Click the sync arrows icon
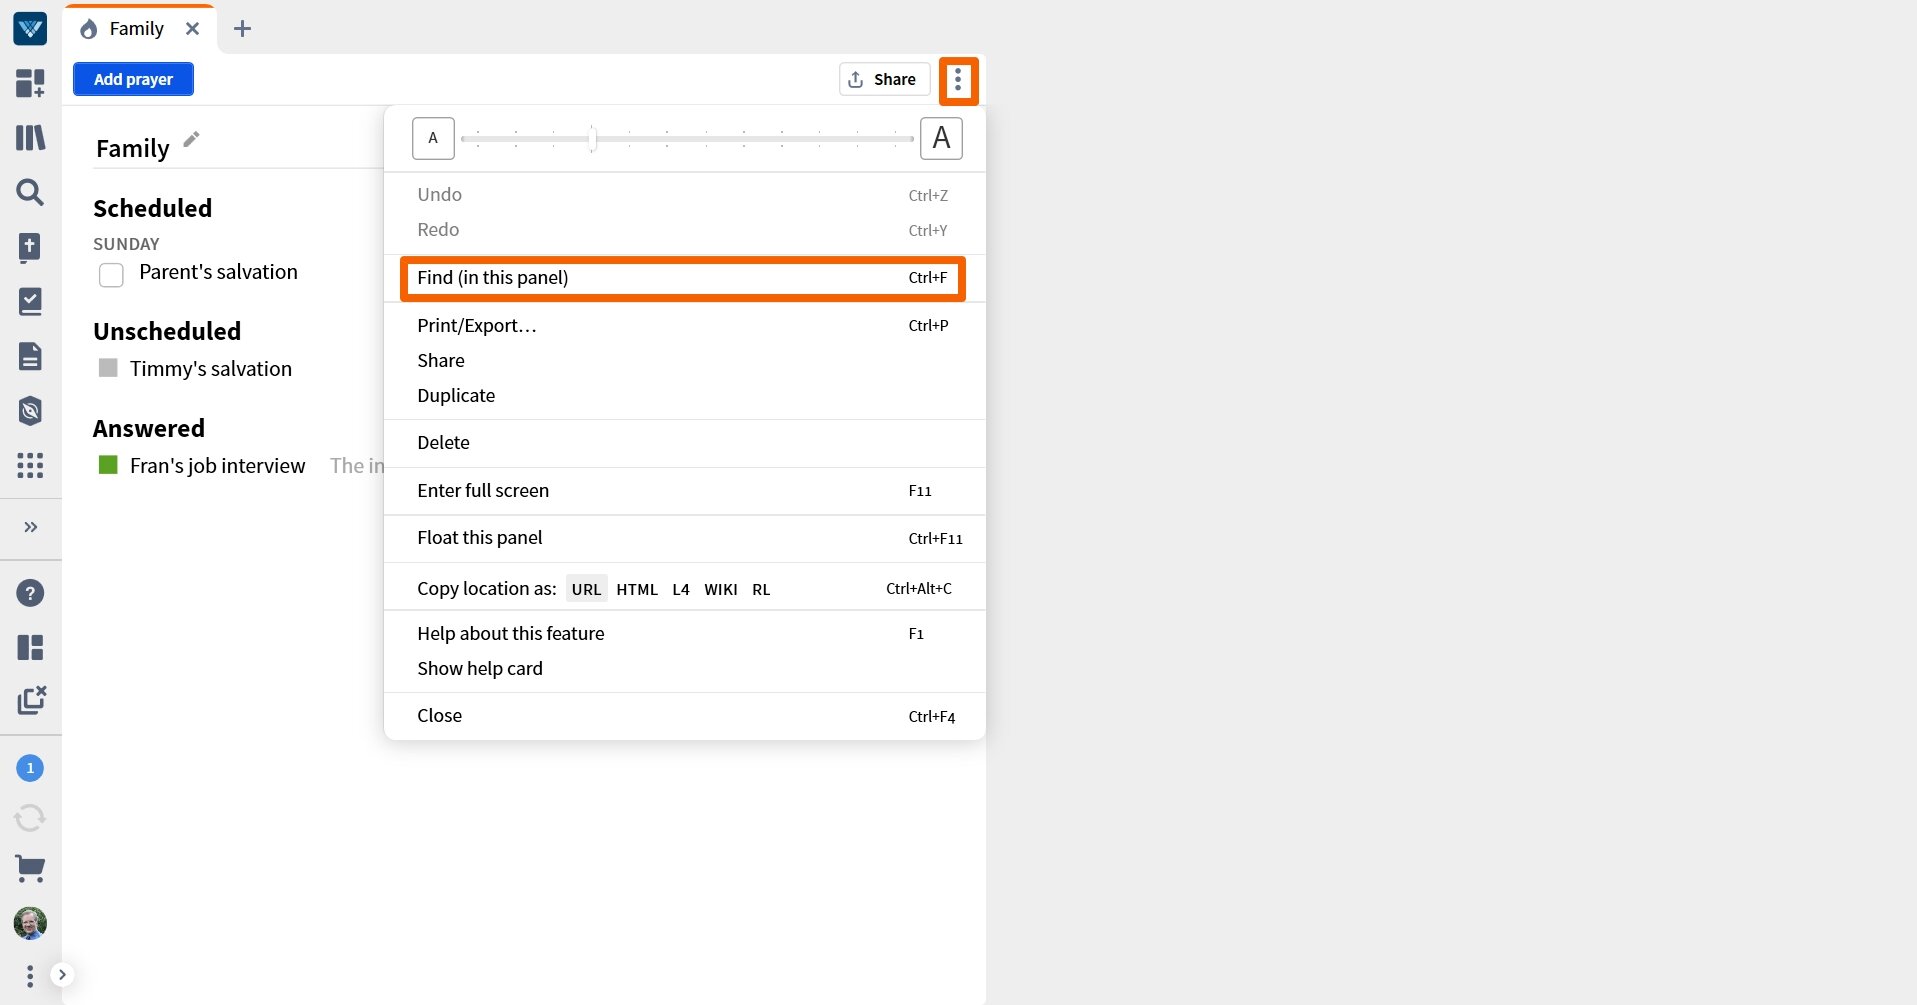The width and height of the screenshot is (1917, 1005). coord(30,818)
